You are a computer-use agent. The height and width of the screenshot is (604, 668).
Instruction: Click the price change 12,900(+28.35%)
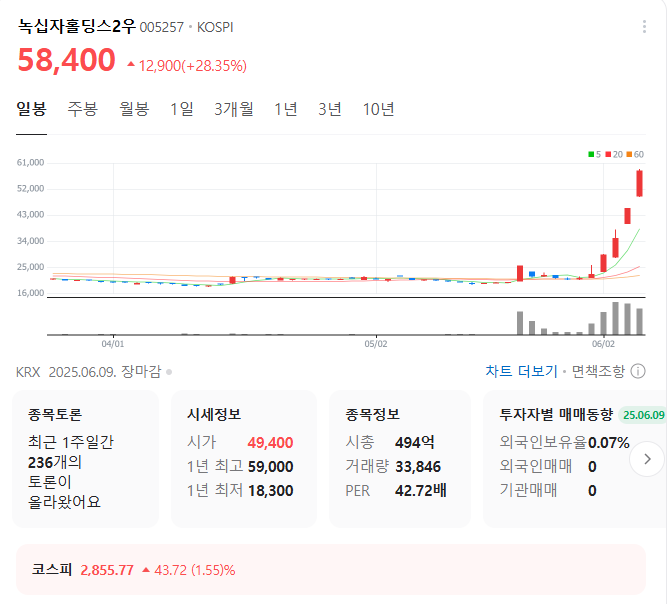(187, 66)
